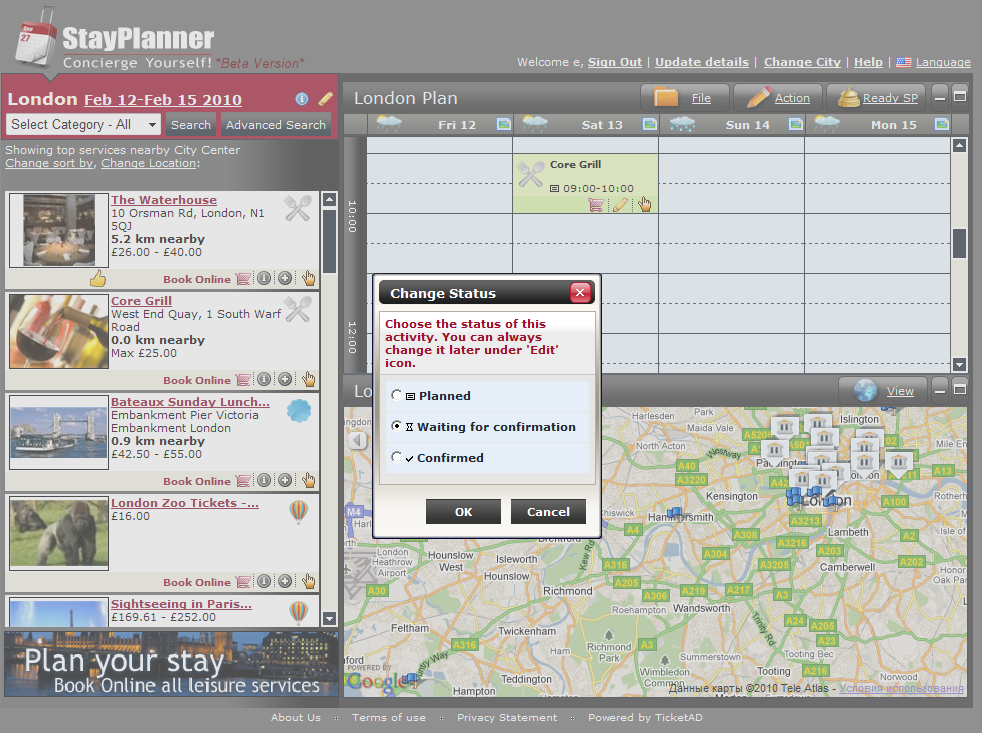
Task: Click the cart icon for Core Grill listing
Action: tap(243, 380)
